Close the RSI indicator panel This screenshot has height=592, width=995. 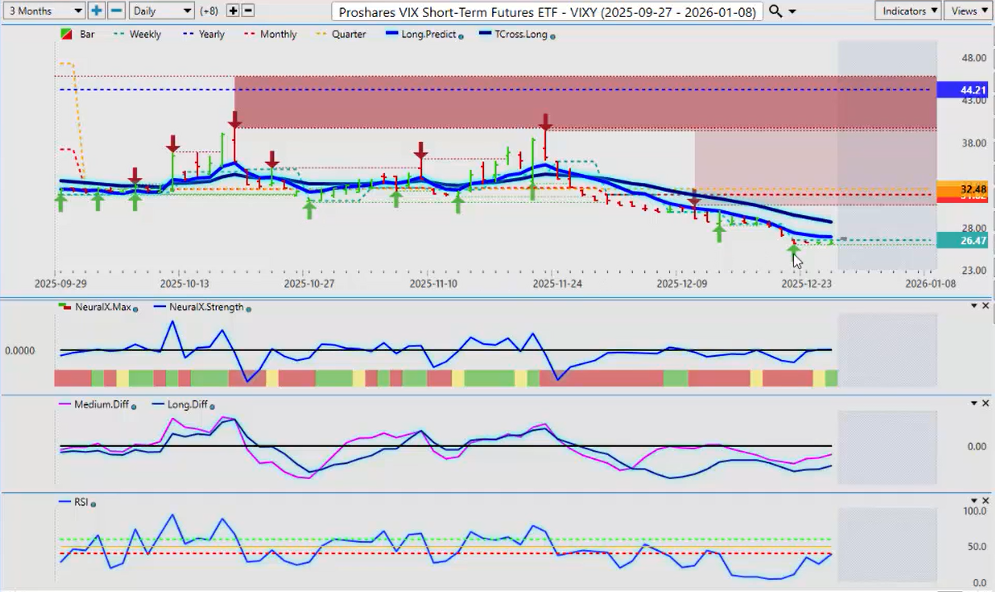(987, 501)
